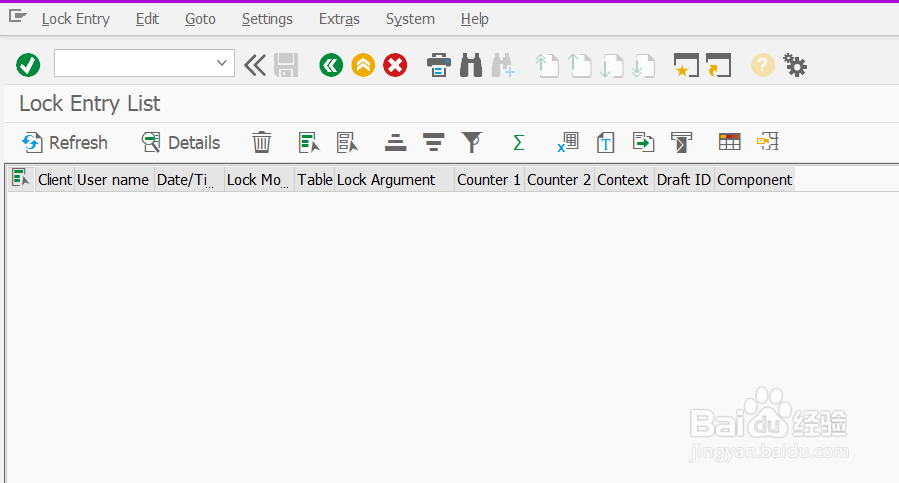Create a desktop shortcut icon
Viewport: 899px width, 483px height.
tap(718, 65)
